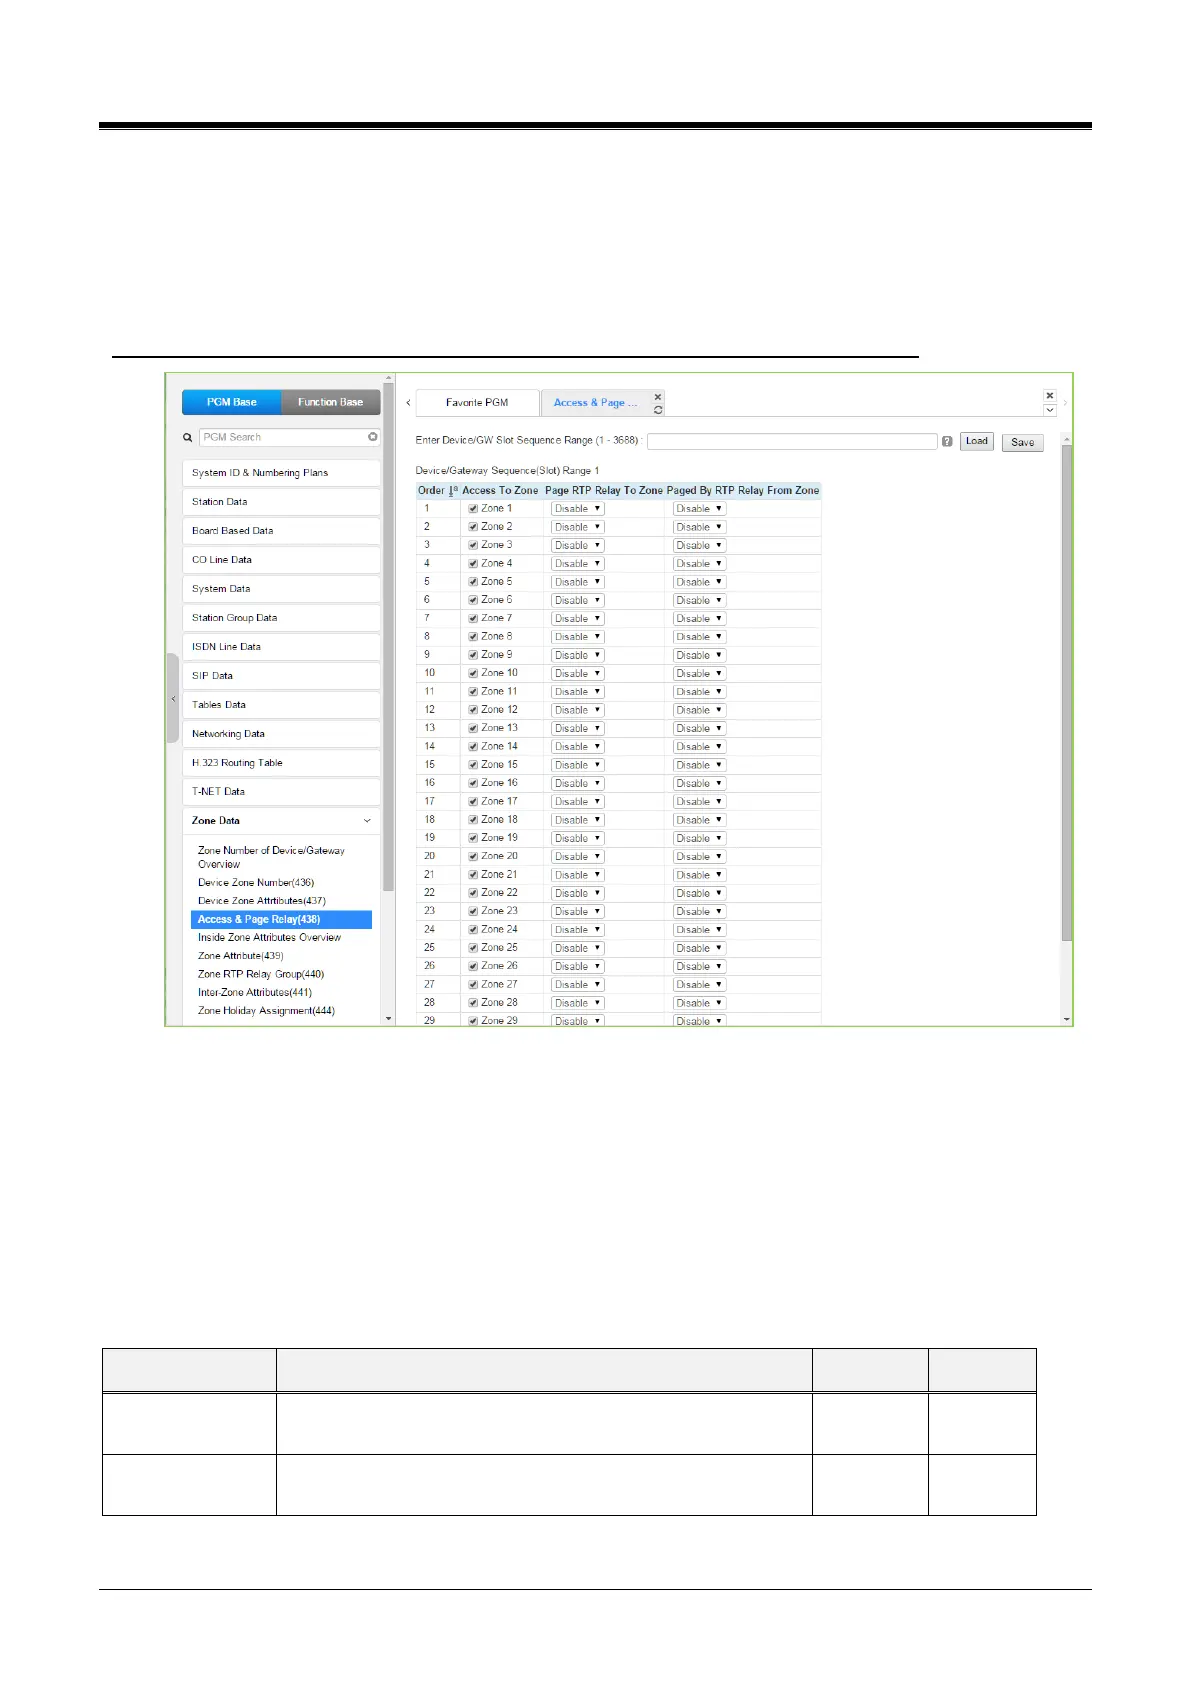Toggle the Zone 28 checkbox
This screenshot has width=1191, height=1684.
473,1002
